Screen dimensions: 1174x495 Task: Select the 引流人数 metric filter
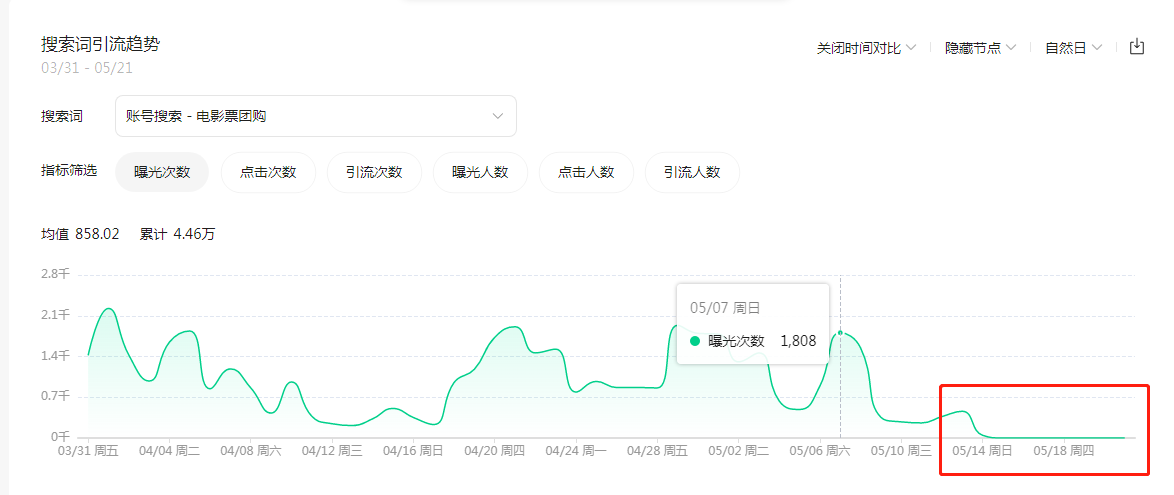tap(692, 172)
